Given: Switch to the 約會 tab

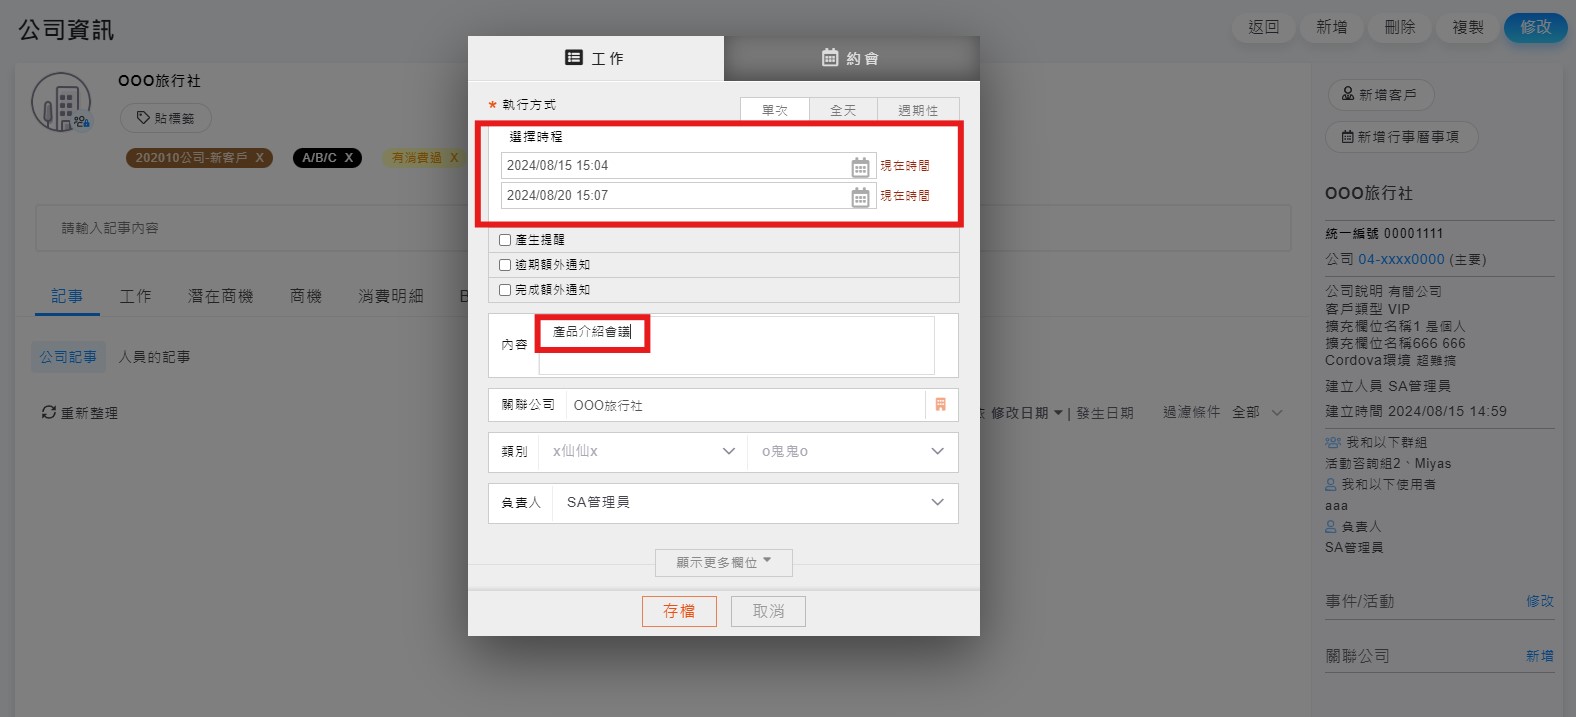Looking at the screenshot, I should point(851,58).
